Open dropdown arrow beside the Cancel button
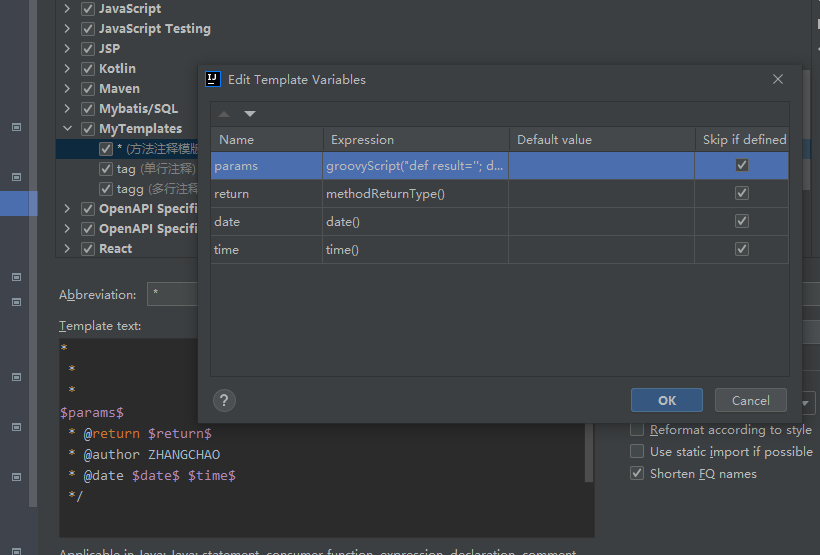The image size is (820, 555). click(805, 403)
